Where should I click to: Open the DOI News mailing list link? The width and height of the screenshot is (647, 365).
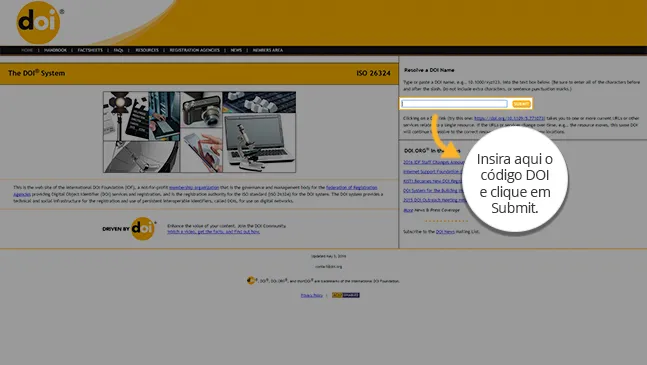[445, 232]
